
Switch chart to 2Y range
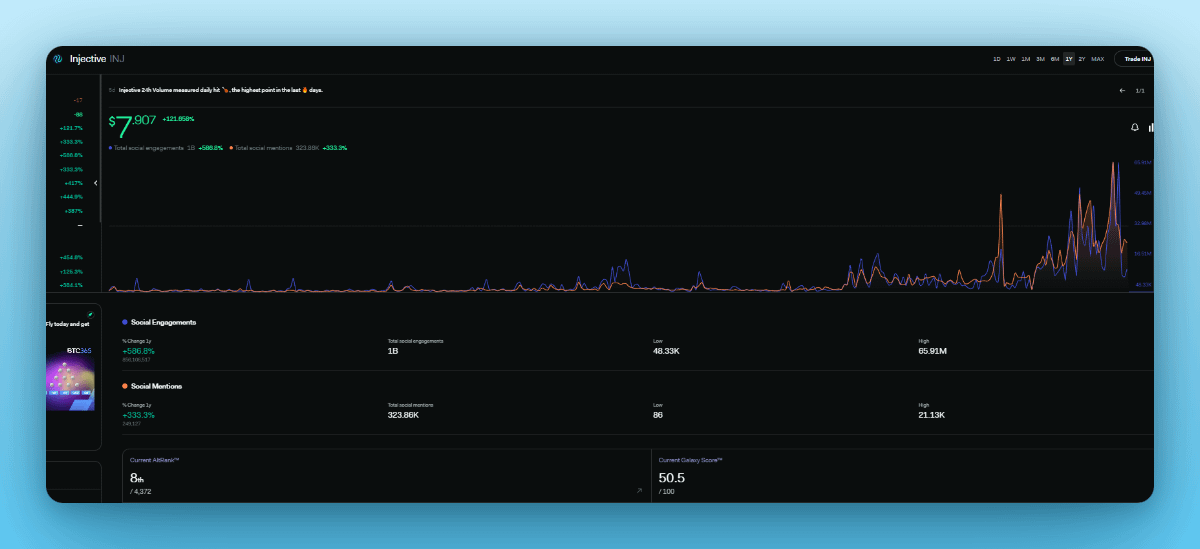(x=1081, y=59)
